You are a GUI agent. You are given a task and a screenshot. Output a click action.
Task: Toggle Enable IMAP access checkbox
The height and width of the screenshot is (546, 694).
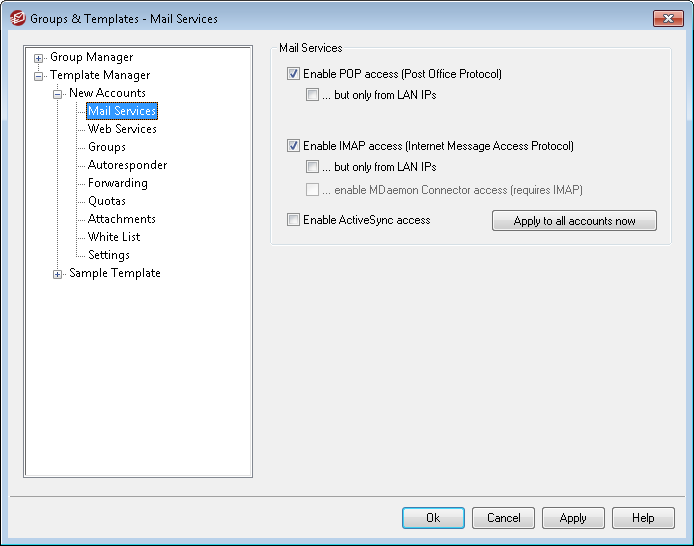click(293, 146)
